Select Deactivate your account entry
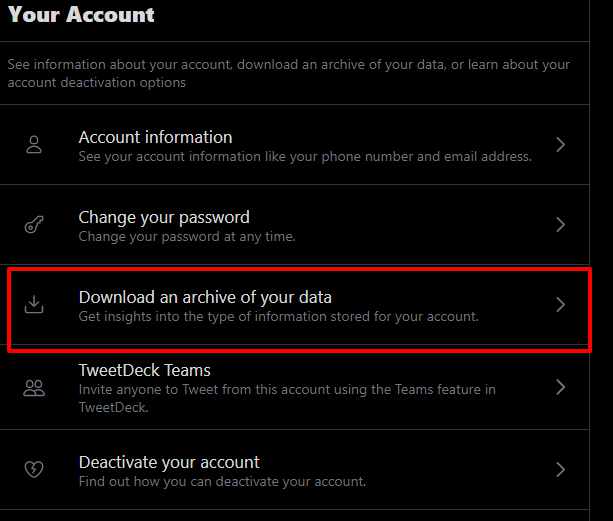 point(295,469)
